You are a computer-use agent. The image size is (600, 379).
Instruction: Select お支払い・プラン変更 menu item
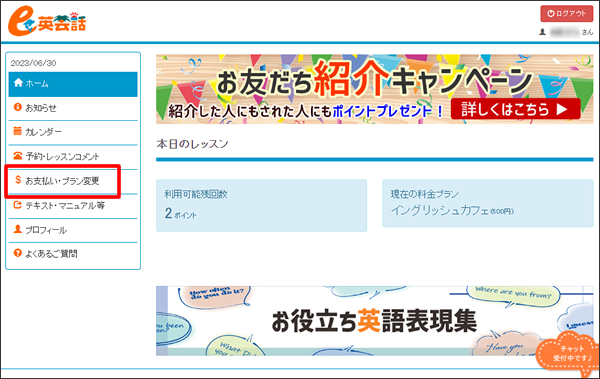73,181
